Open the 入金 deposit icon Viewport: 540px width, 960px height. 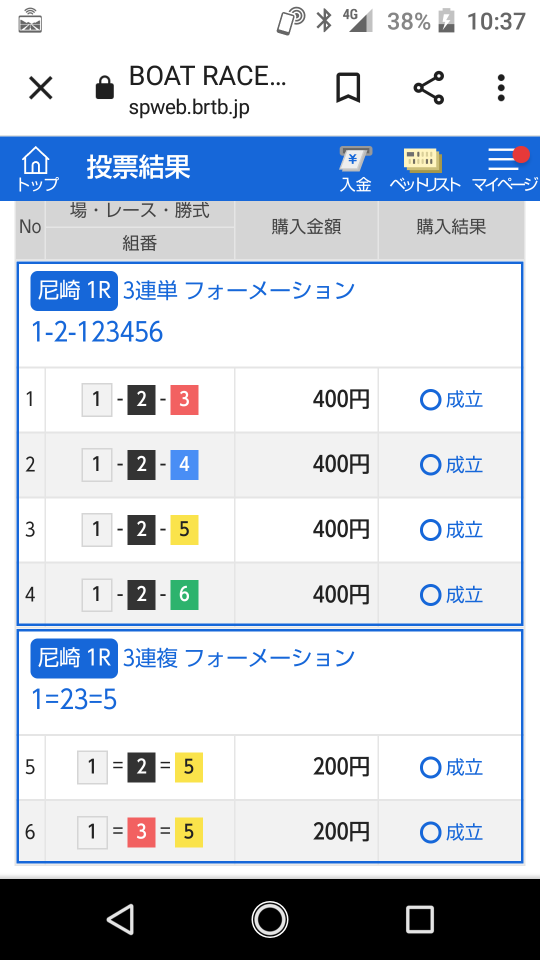point(356,170)
